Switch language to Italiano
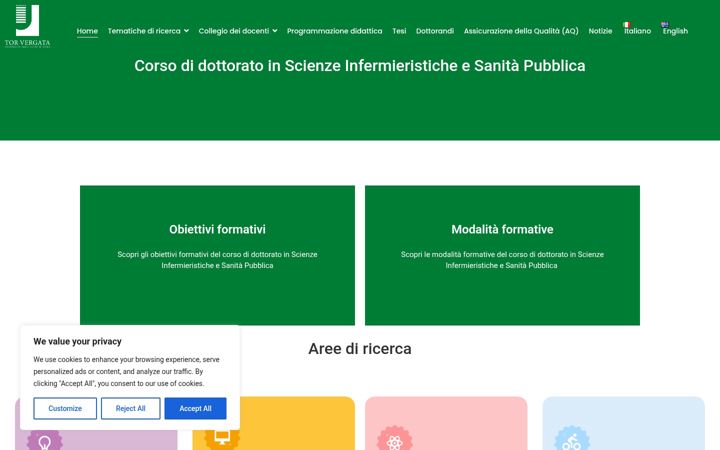 coord(637,31)
